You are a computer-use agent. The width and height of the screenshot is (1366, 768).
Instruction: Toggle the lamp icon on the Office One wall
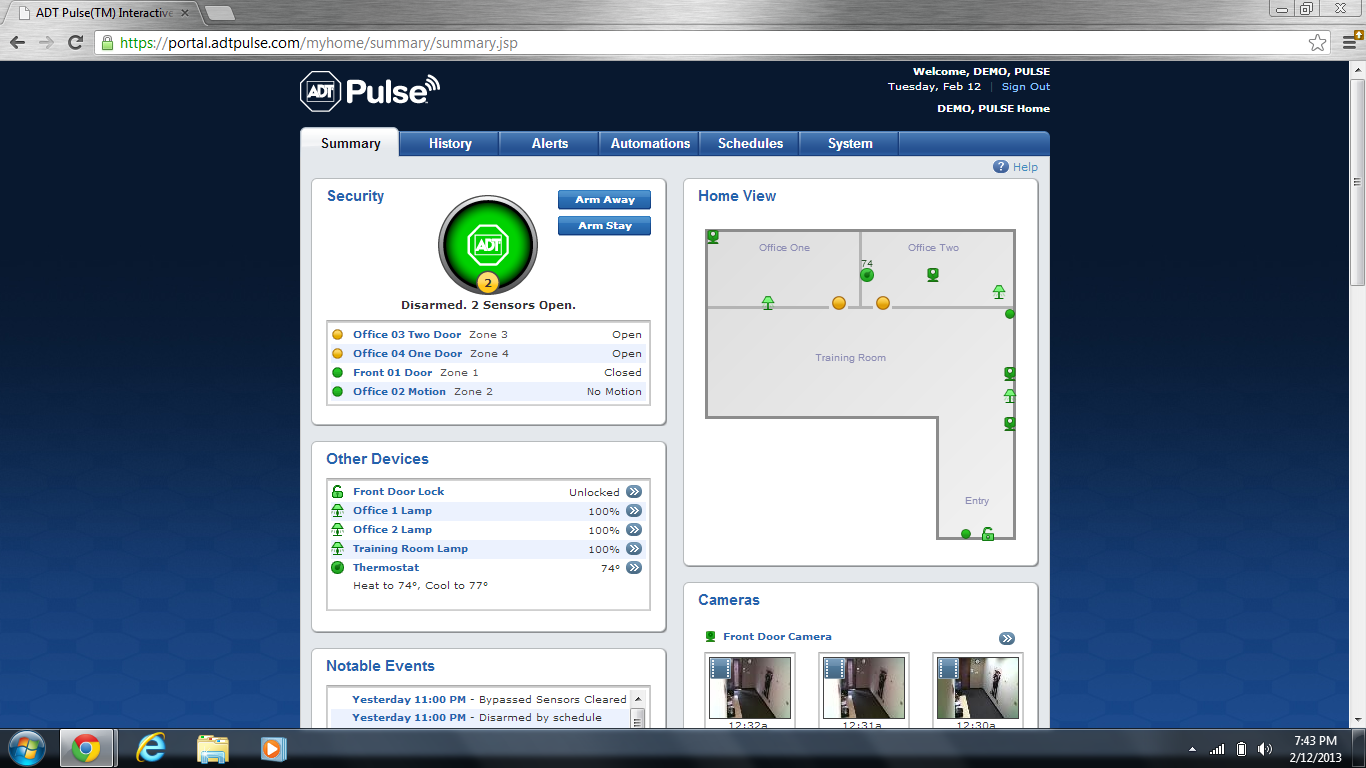click(x=768, y=302)
